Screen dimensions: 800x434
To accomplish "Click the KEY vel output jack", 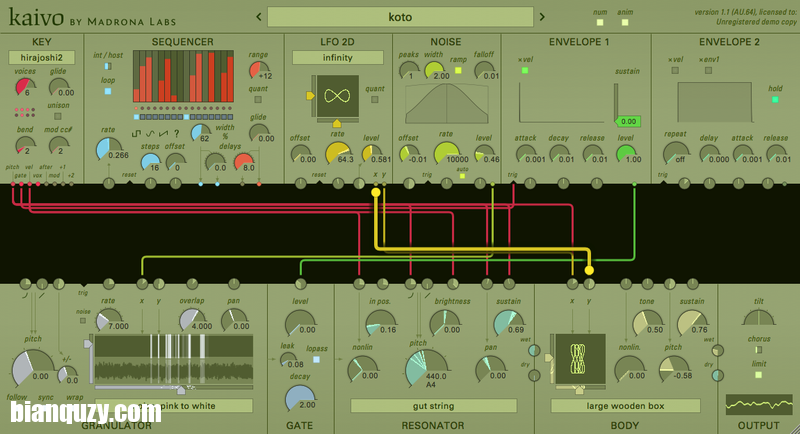I will [30, 184].
